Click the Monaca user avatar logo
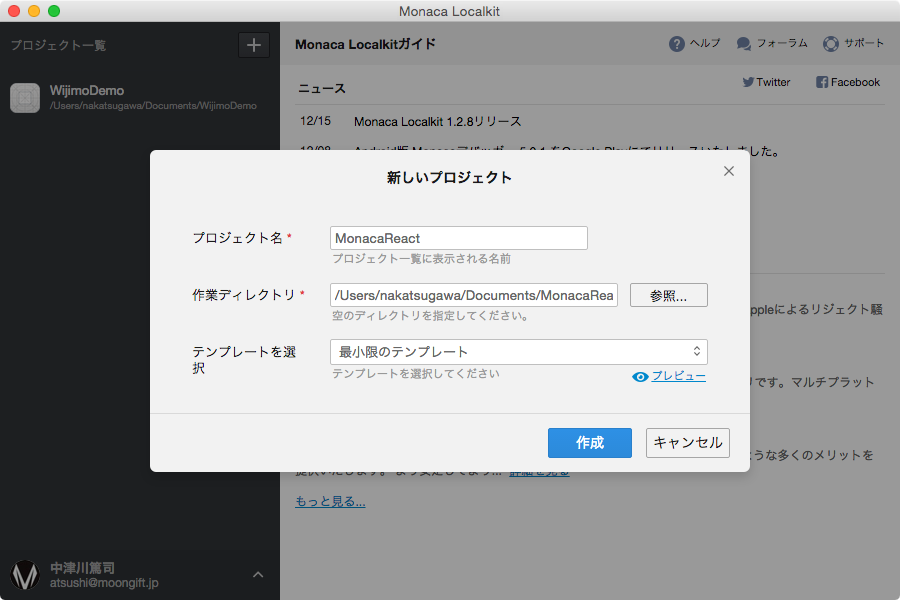This screenshot has height=600, width=900. tap(25, 574)
